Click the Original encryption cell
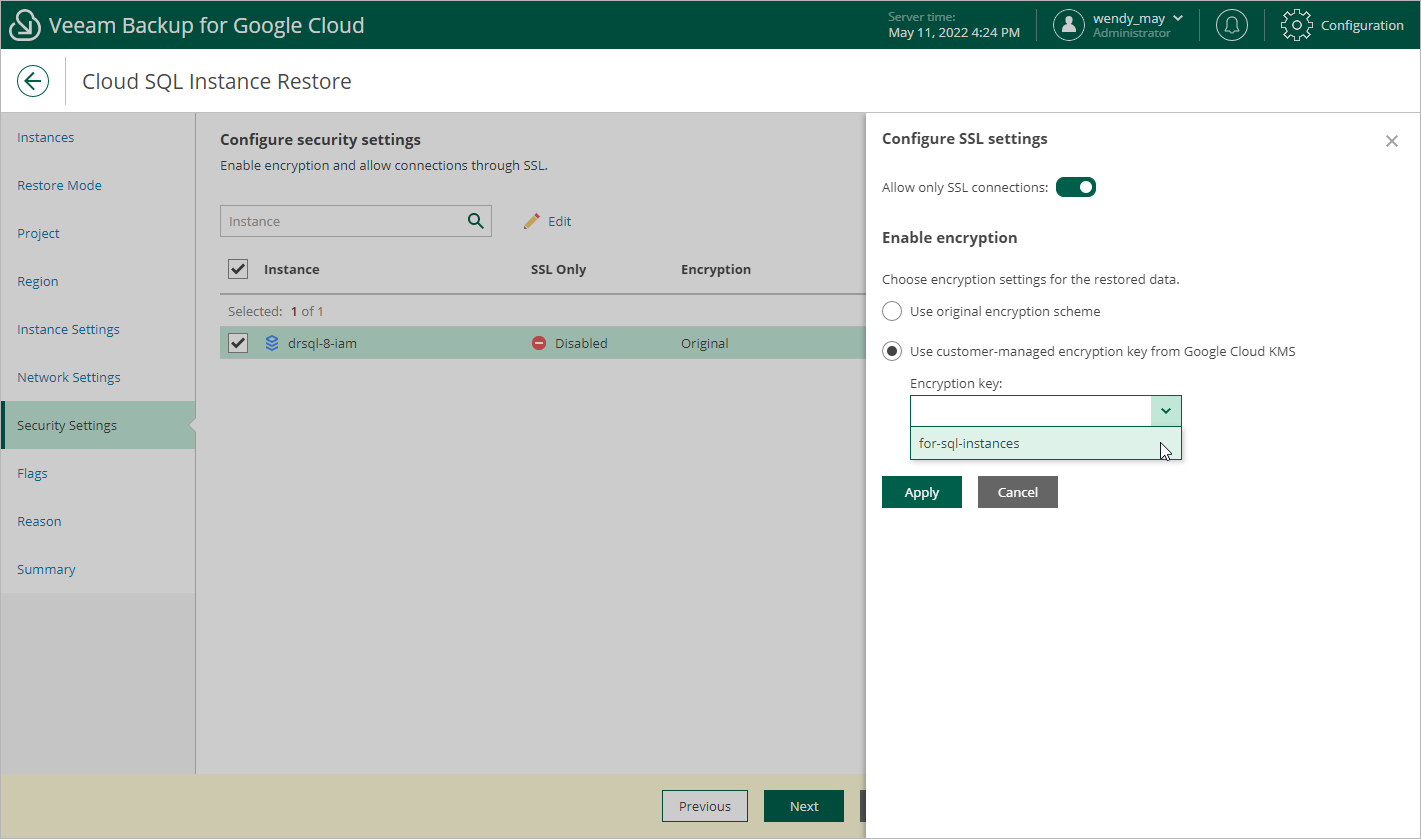1421x839 pixels. [x=705, y=343]
